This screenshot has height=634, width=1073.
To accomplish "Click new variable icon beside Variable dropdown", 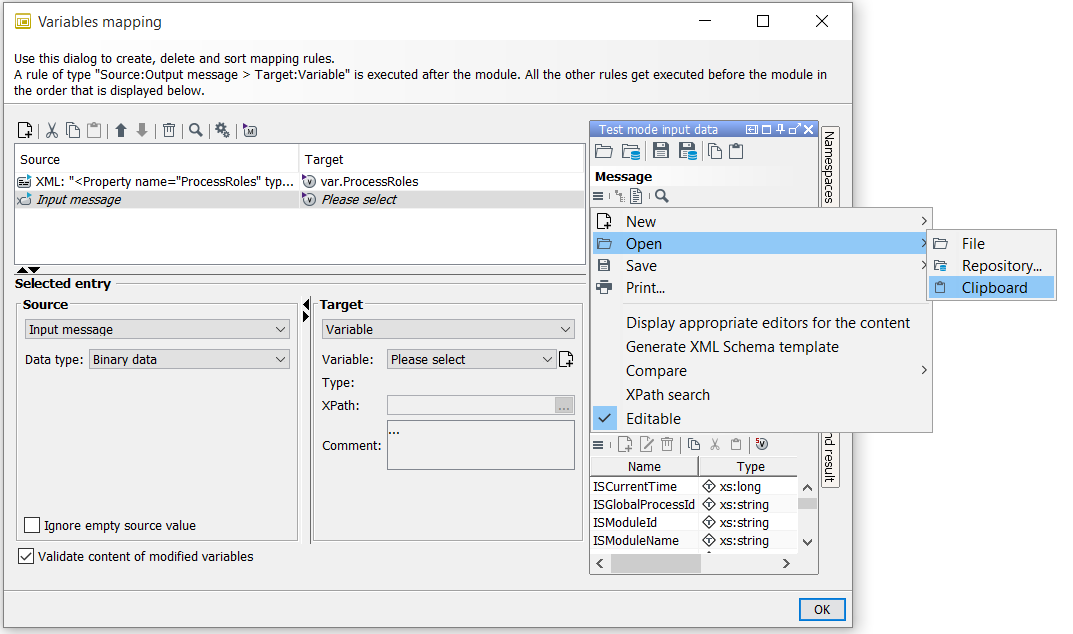I will click(x=567, y=359).
